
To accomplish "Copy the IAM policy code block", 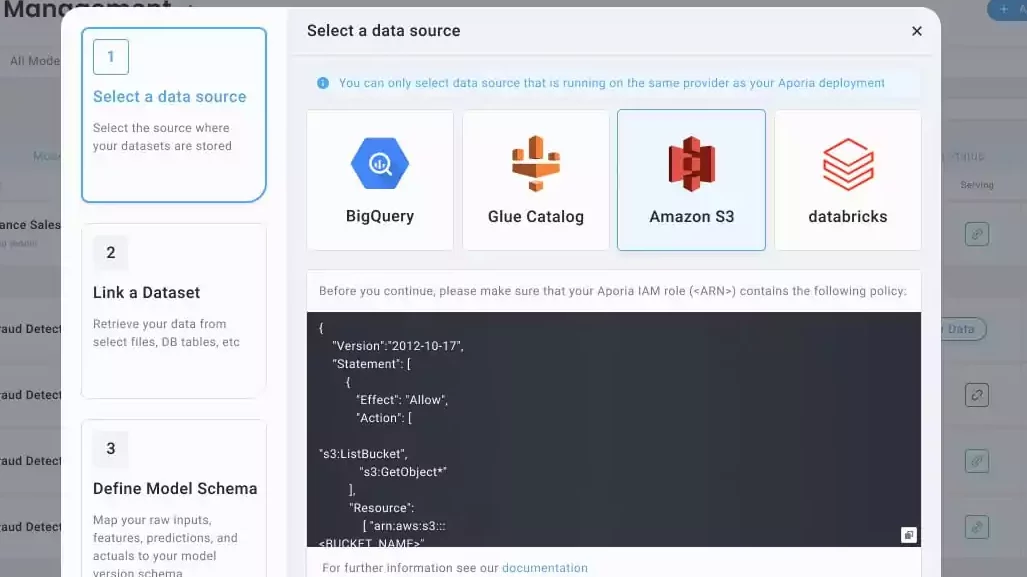I will tap(908, 535).
